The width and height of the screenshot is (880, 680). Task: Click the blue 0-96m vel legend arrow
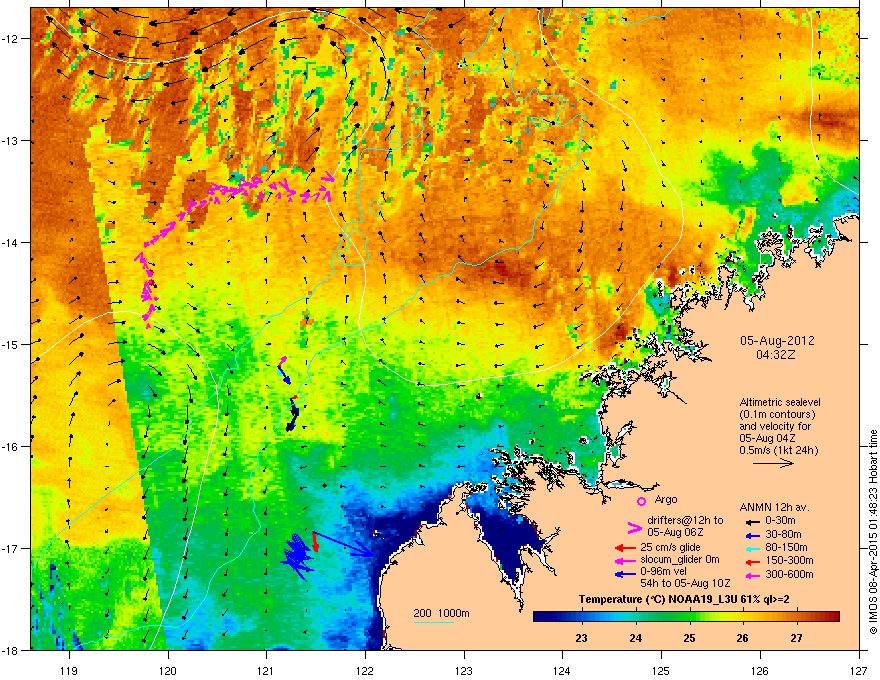tap(625, 574)
